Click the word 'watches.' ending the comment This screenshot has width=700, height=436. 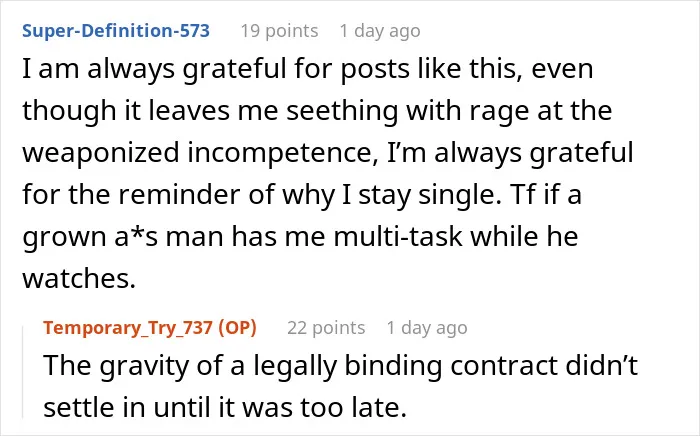(x=79, y=278)
